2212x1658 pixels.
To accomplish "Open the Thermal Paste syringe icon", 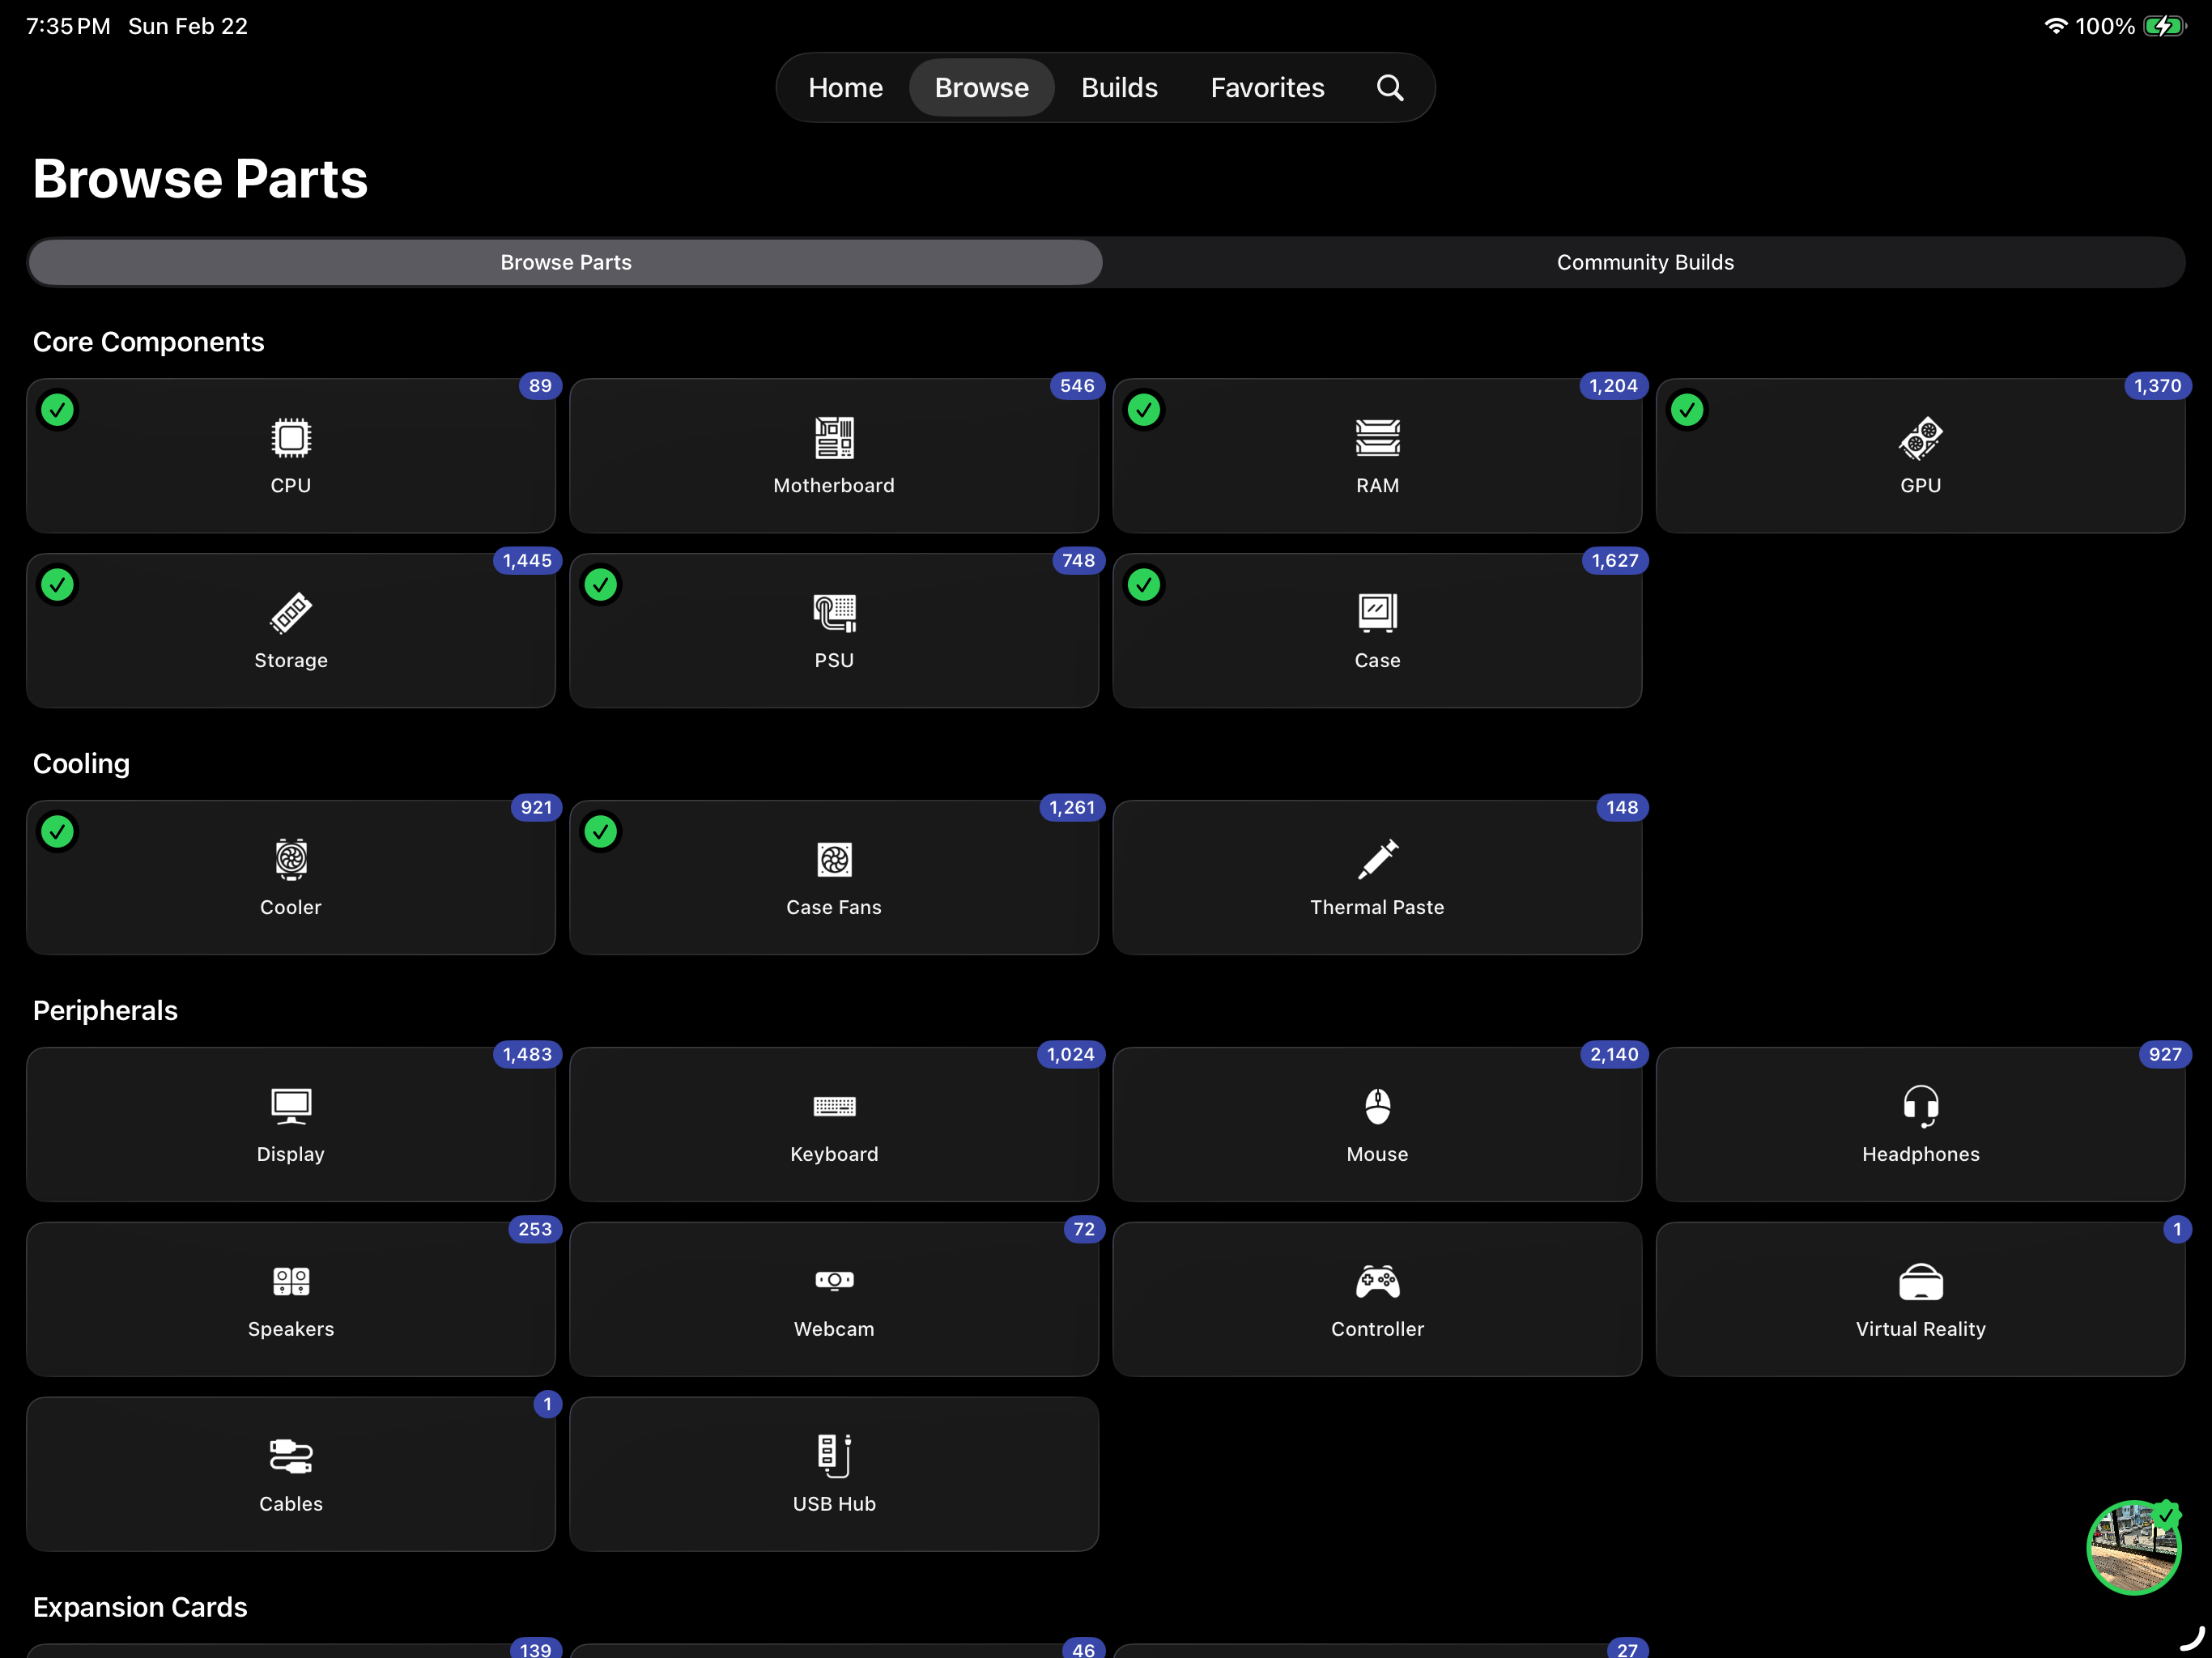I will click(1377, 859).
